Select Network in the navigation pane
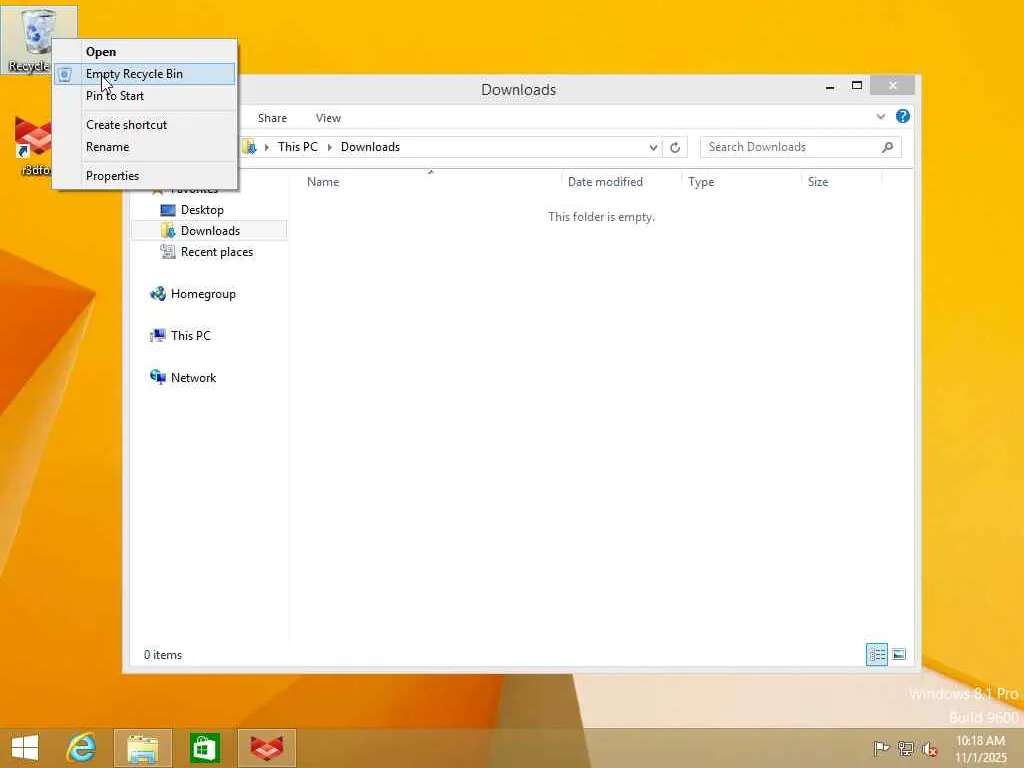 pyautogui.click(x=193, y=377)
